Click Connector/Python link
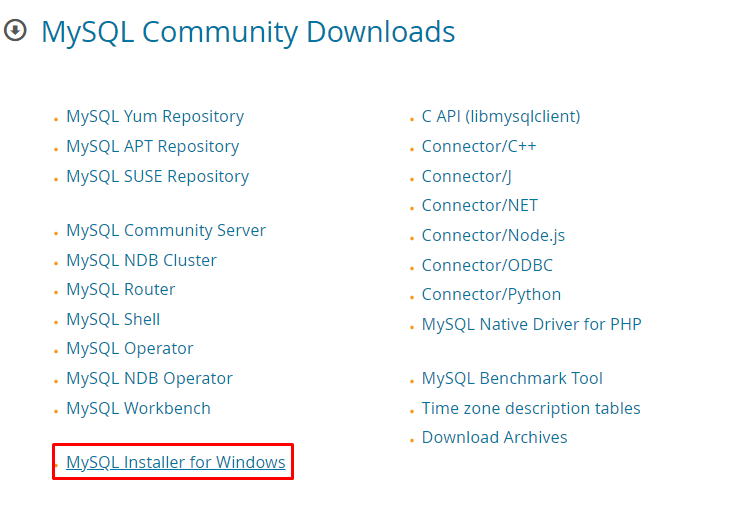 pos(491,295)
